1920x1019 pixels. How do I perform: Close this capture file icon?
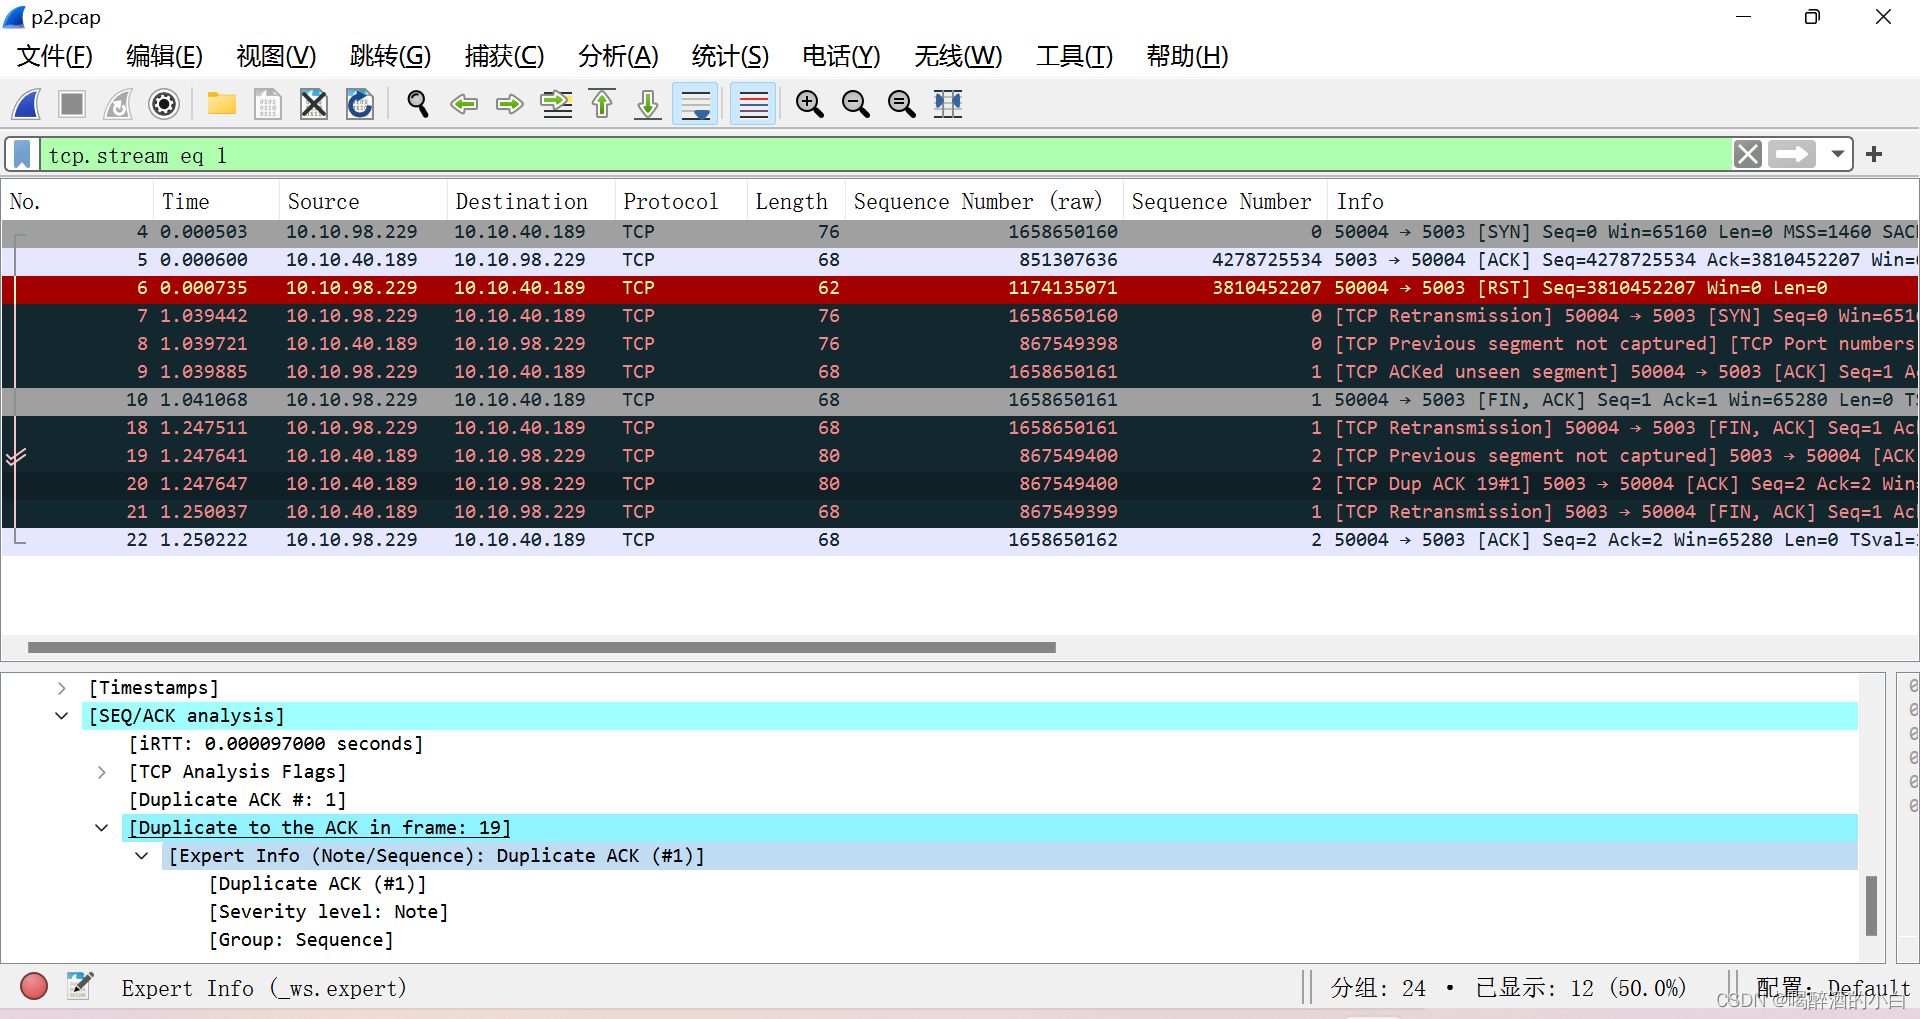coord(314,104)
